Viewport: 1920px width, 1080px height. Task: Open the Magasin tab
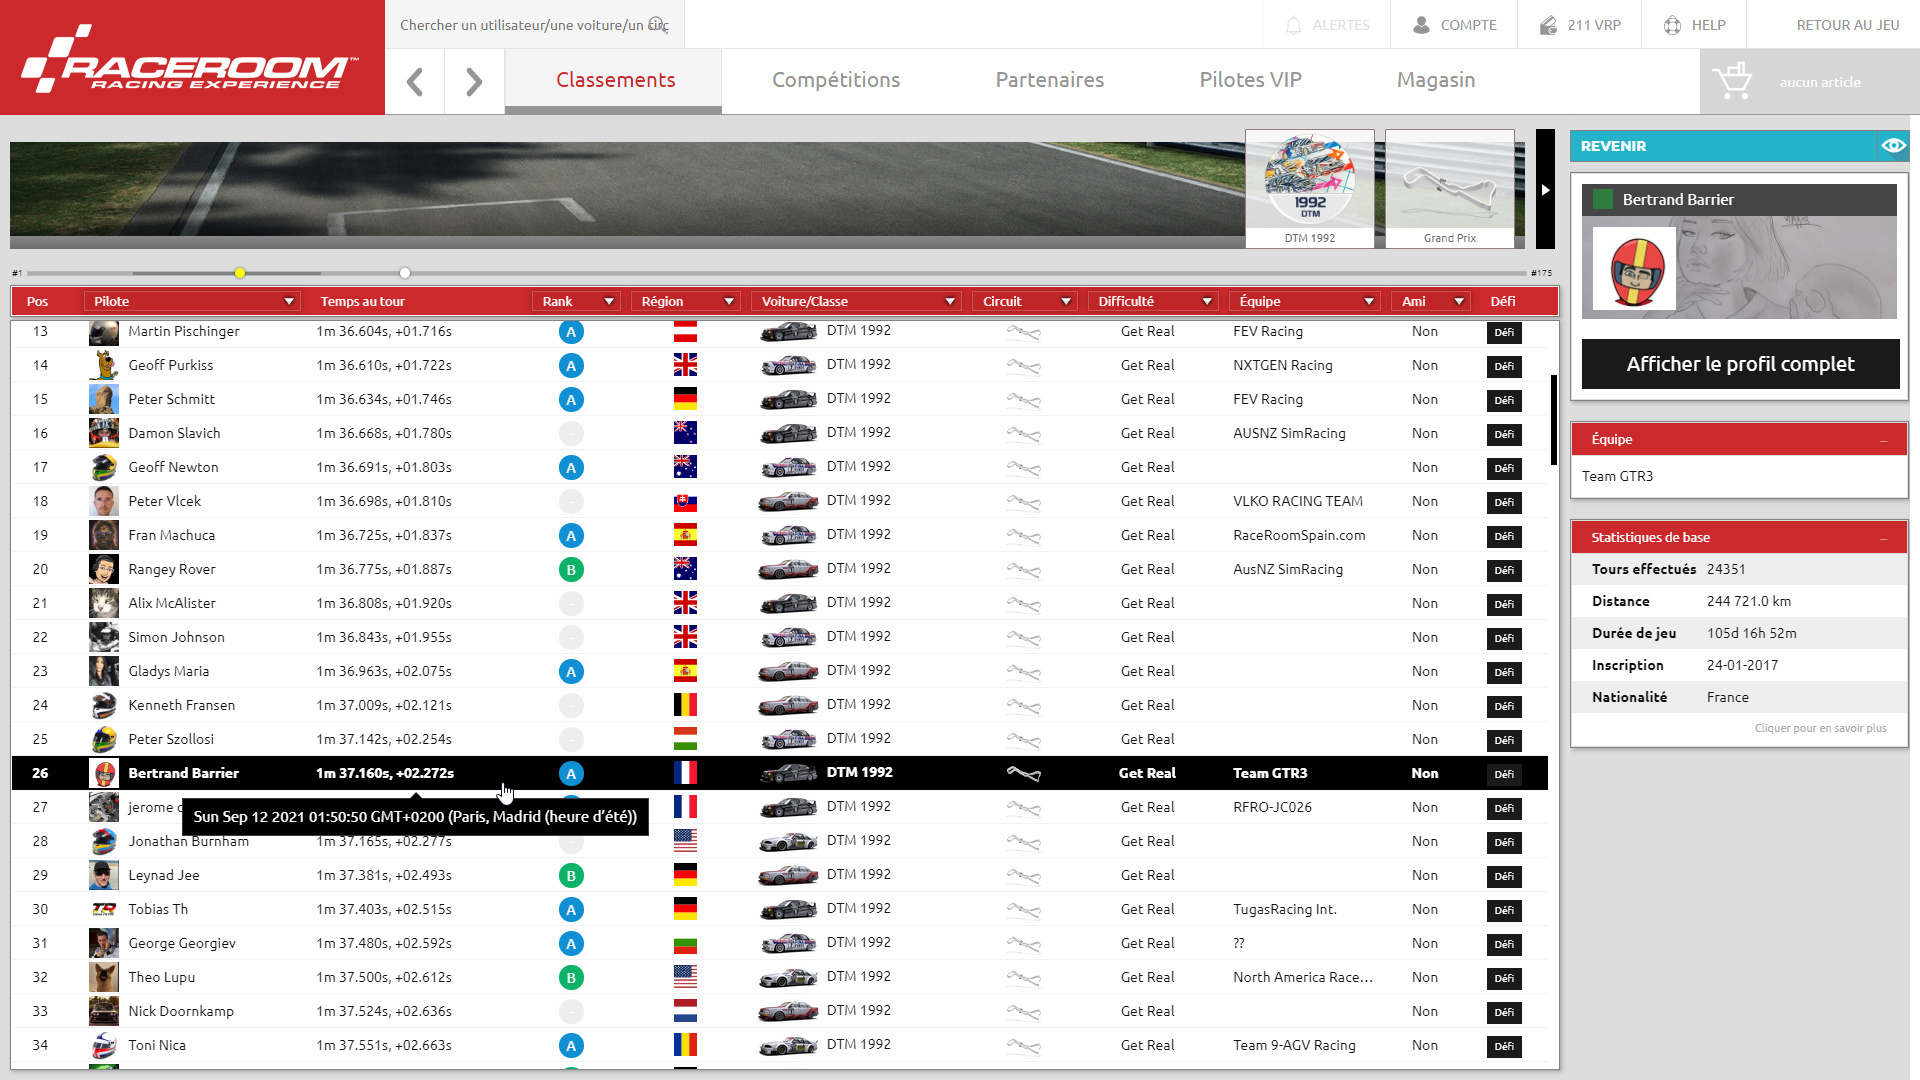click(x=1435, y=80)
